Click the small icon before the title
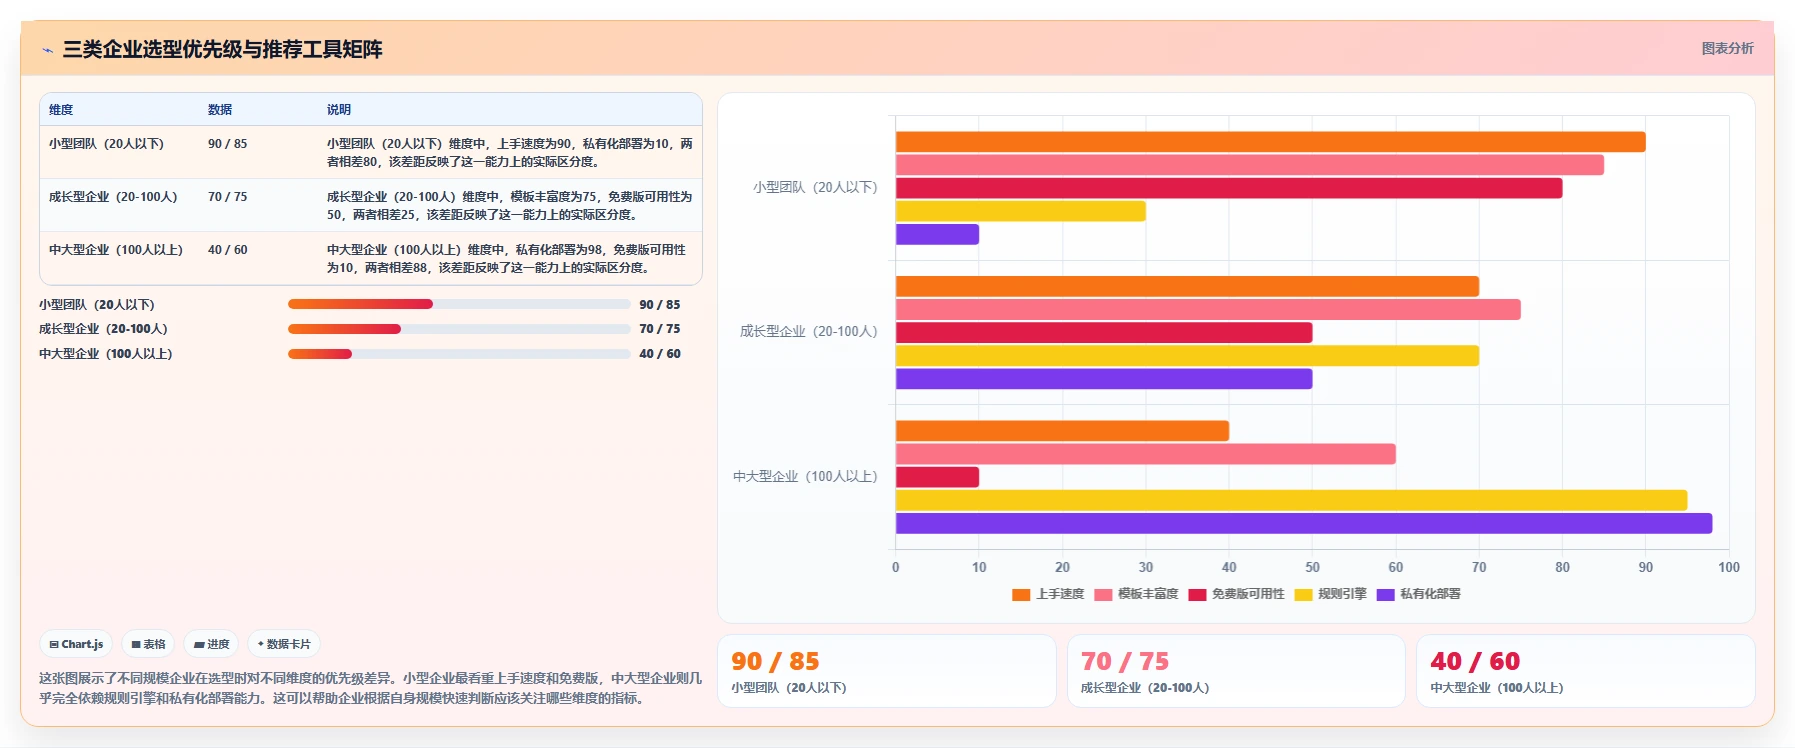This screenshot has width=1795, height=748. tap(47, 50)
